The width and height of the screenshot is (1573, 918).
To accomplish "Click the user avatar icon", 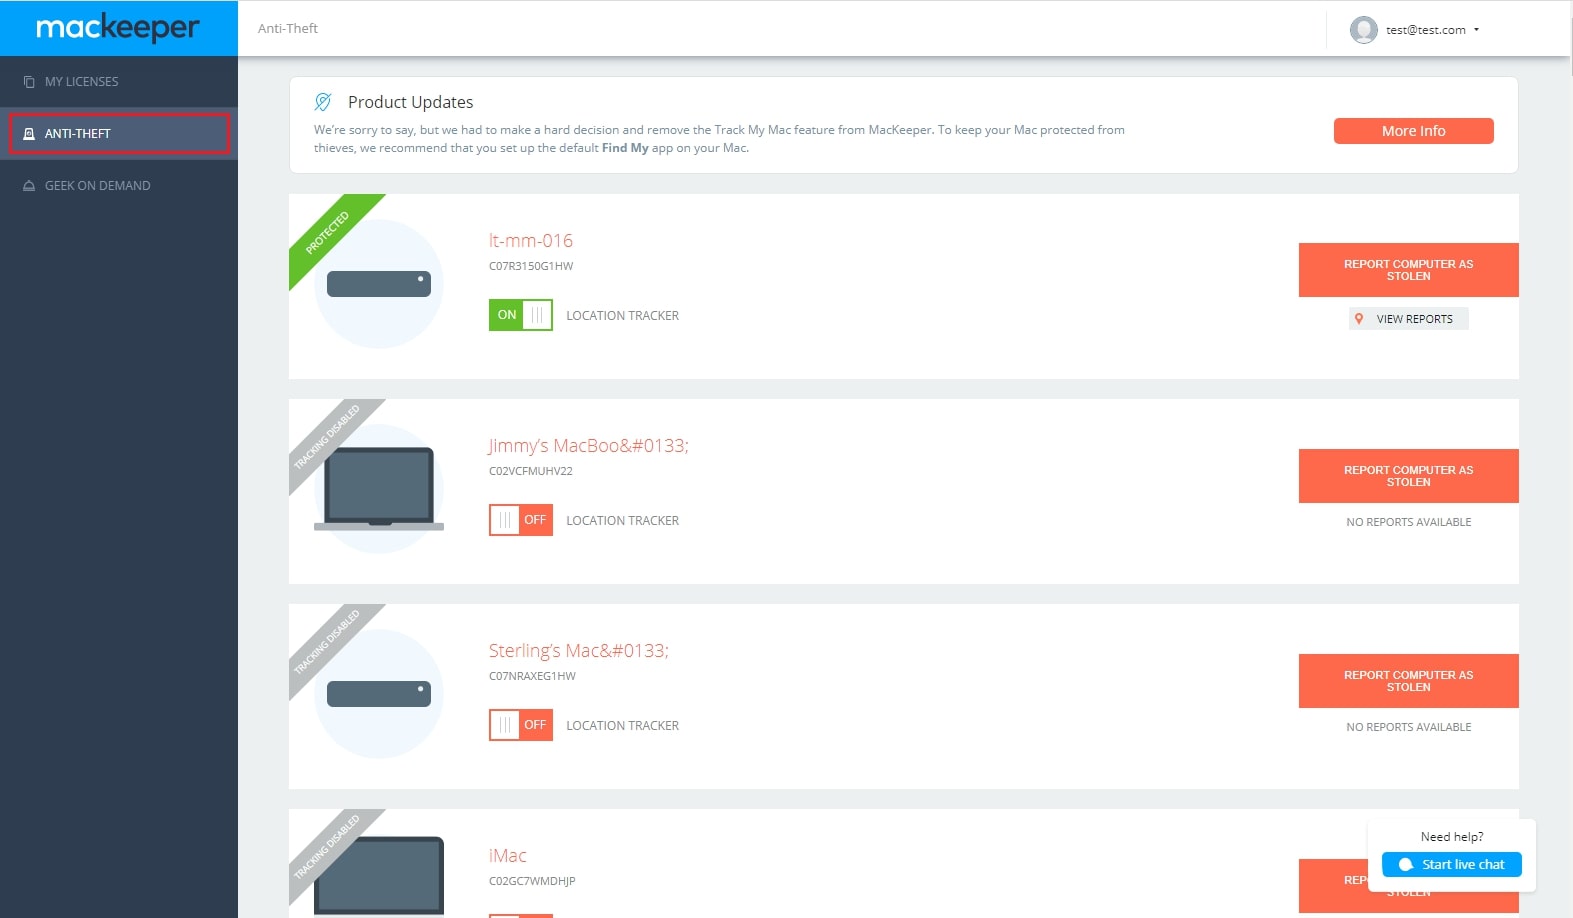I will (1363, 30).
